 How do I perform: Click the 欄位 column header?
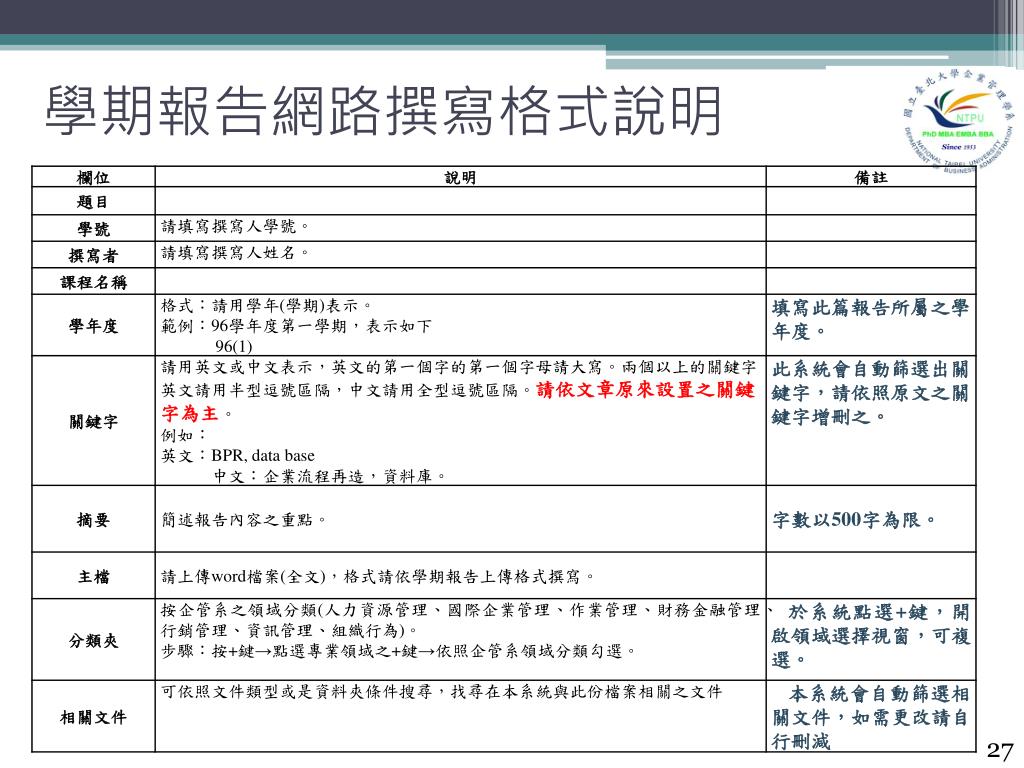(x=93, y=178)
